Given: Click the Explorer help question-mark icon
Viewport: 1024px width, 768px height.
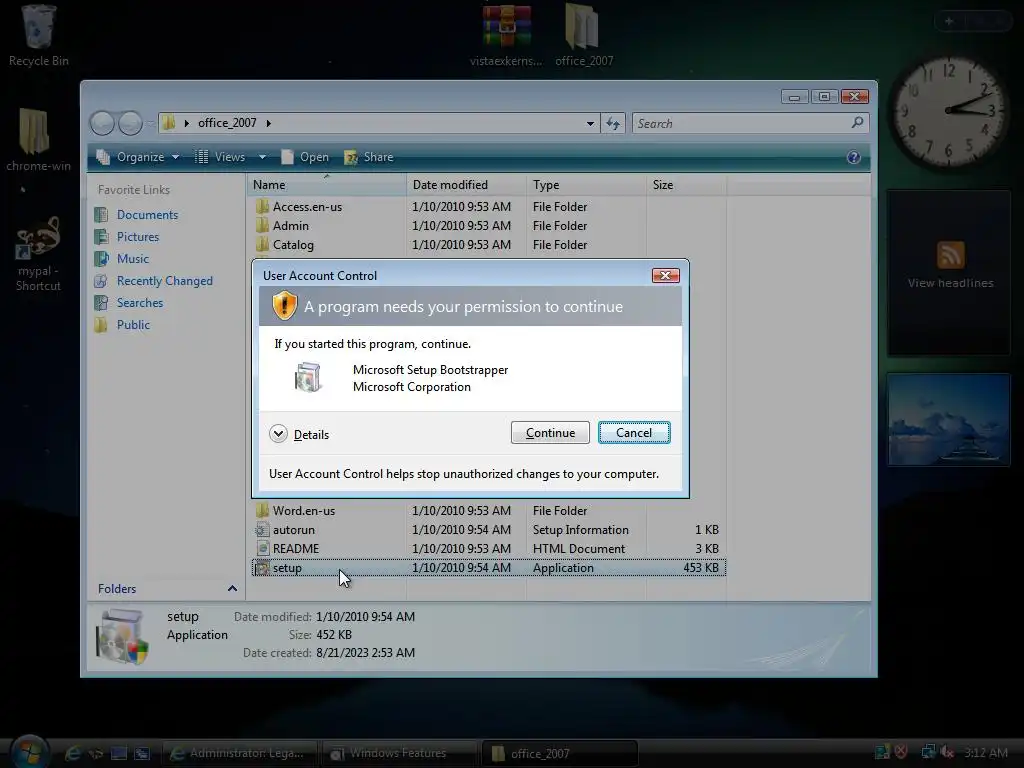Looking at the screenshot, I should tap(853, 157).
